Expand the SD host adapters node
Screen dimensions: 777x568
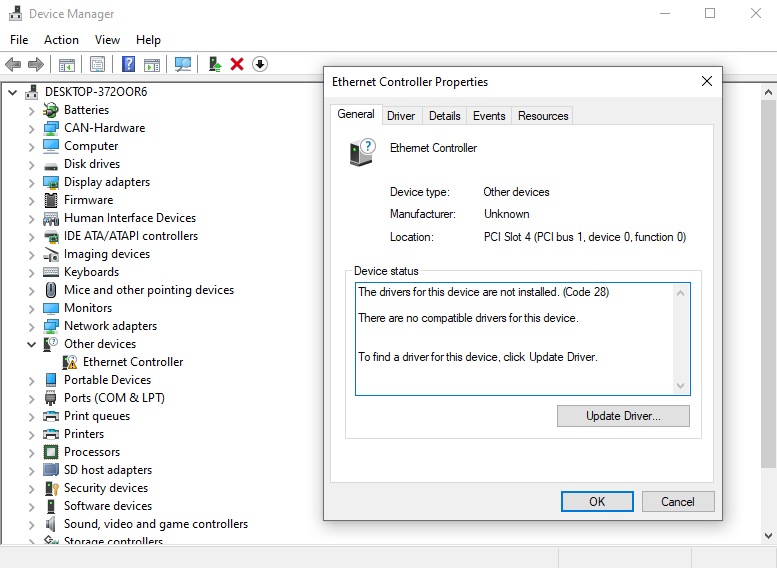pos(32,470)
